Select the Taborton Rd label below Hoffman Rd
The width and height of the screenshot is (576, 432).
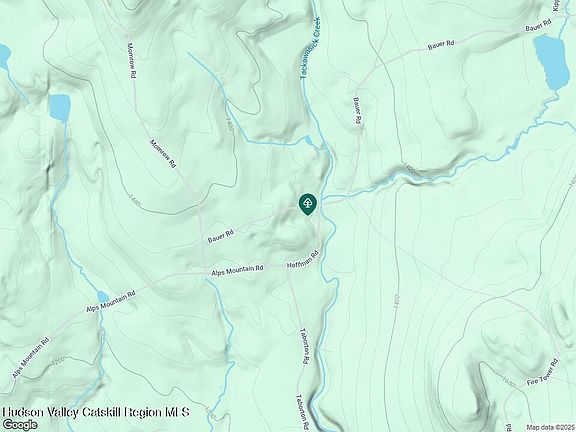click(305, 346)
